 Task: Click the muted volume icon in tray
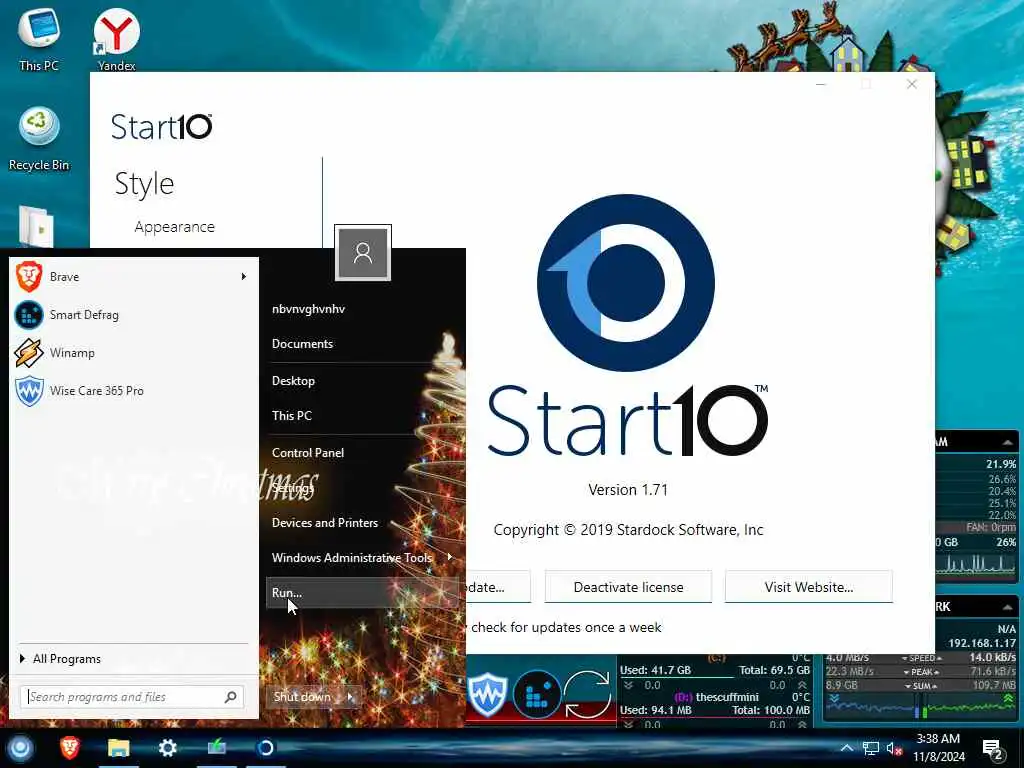point(894,748)
